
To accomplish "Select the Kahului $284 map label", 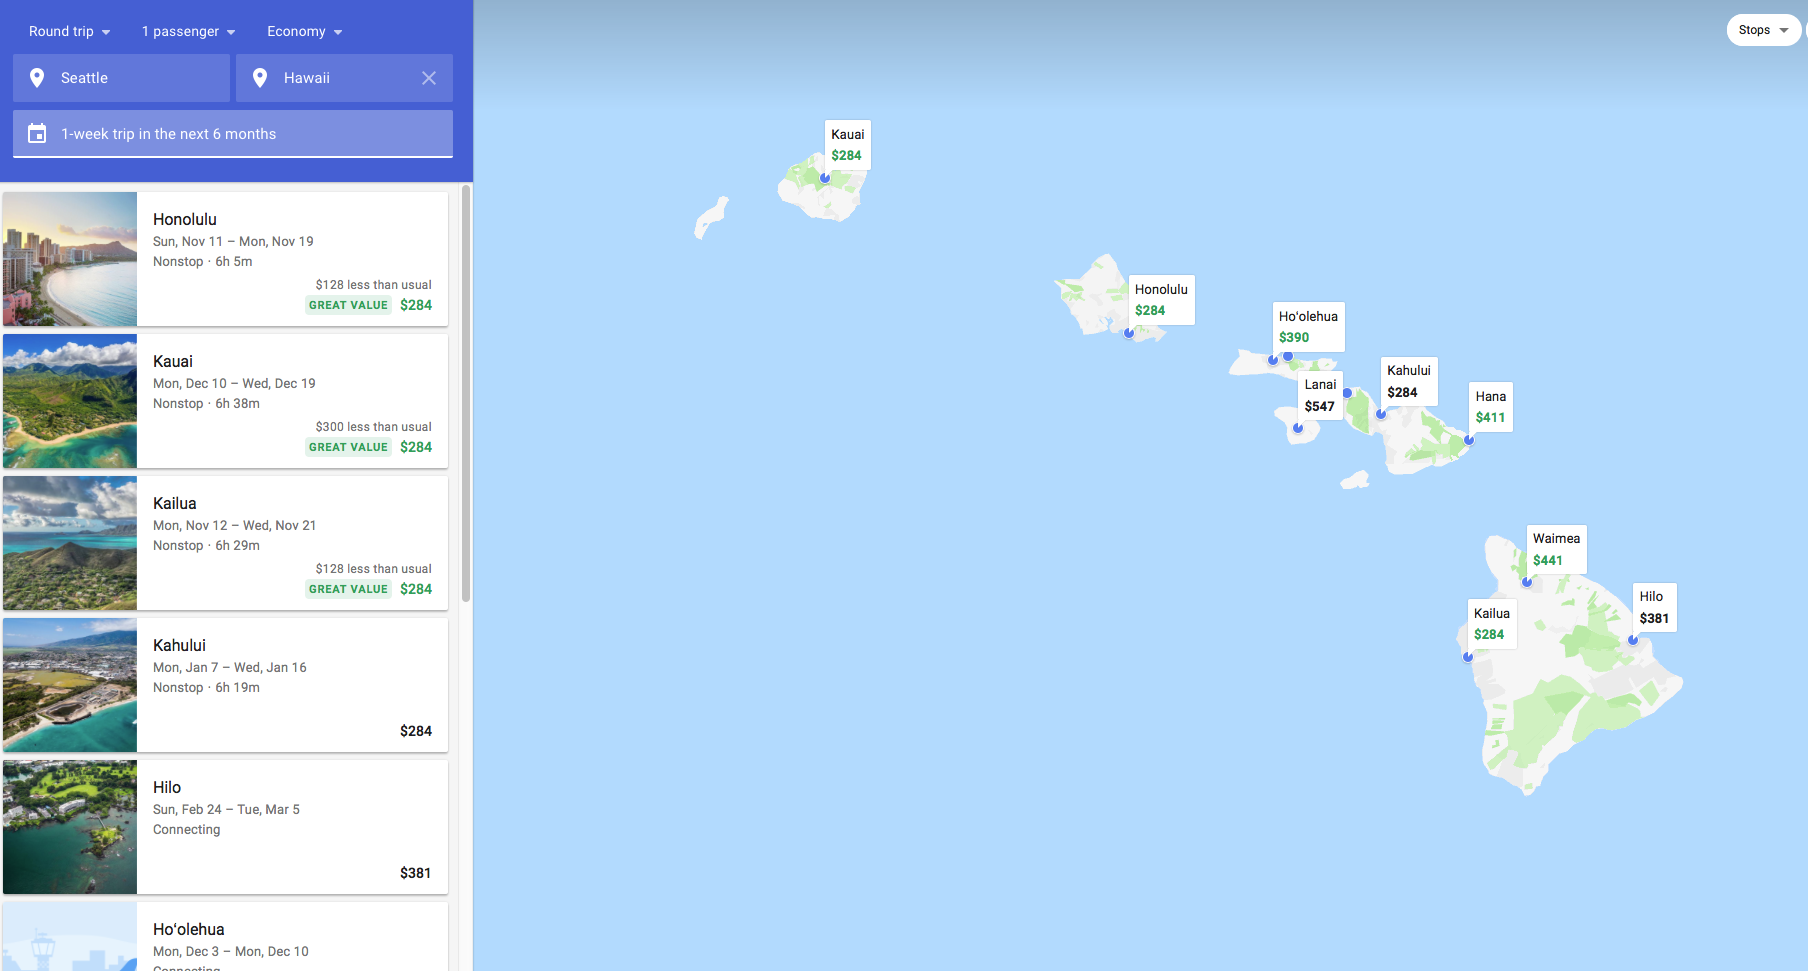I will pos(1409,381).
